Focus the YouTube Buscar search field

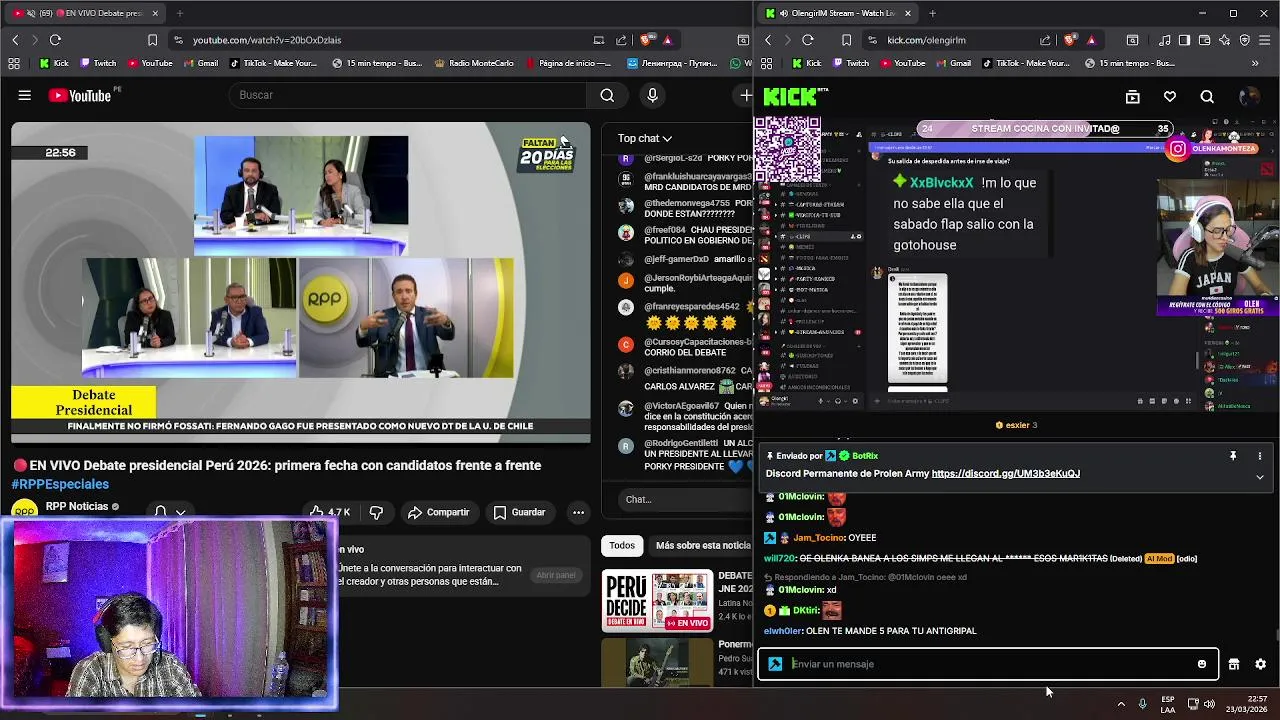tap(408, 95)
